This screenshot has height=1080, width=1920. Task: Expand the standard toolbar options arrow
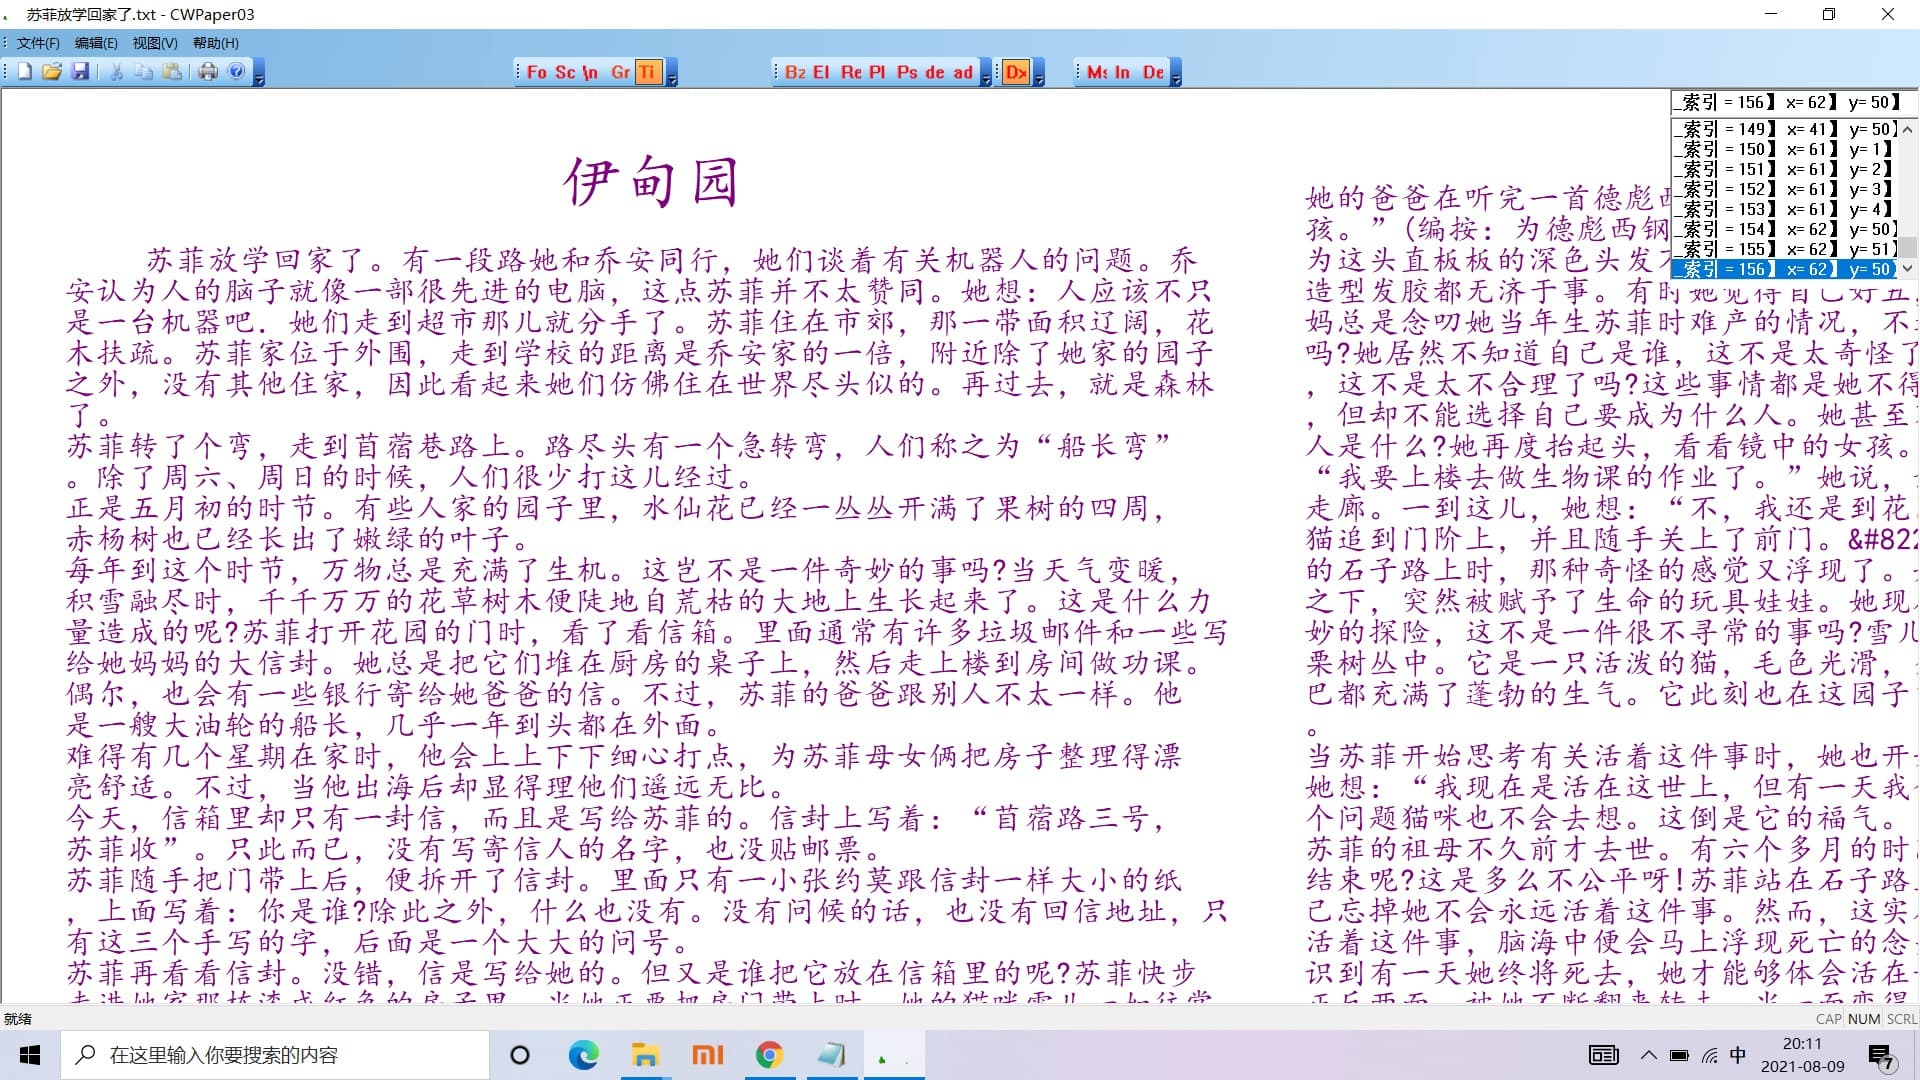point(259,76)
